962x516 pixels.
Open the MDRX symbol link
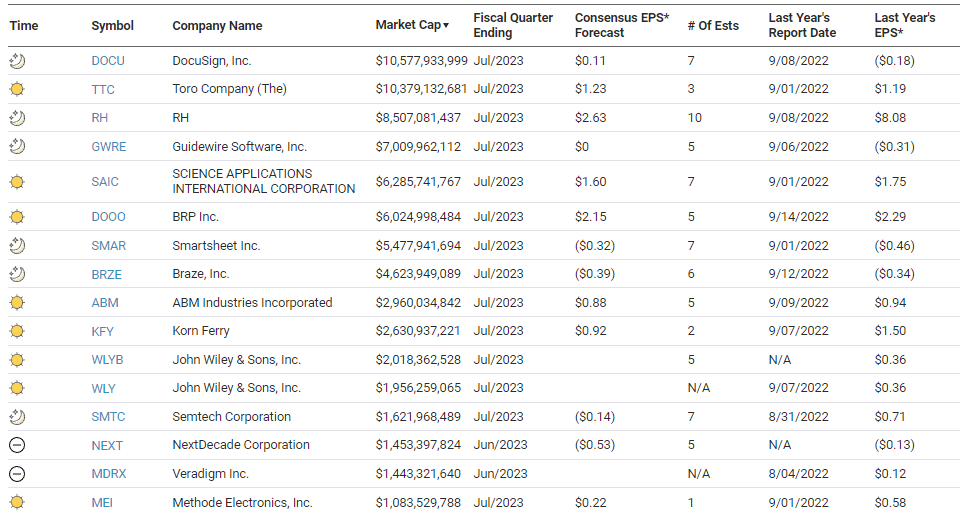(109, 474)
